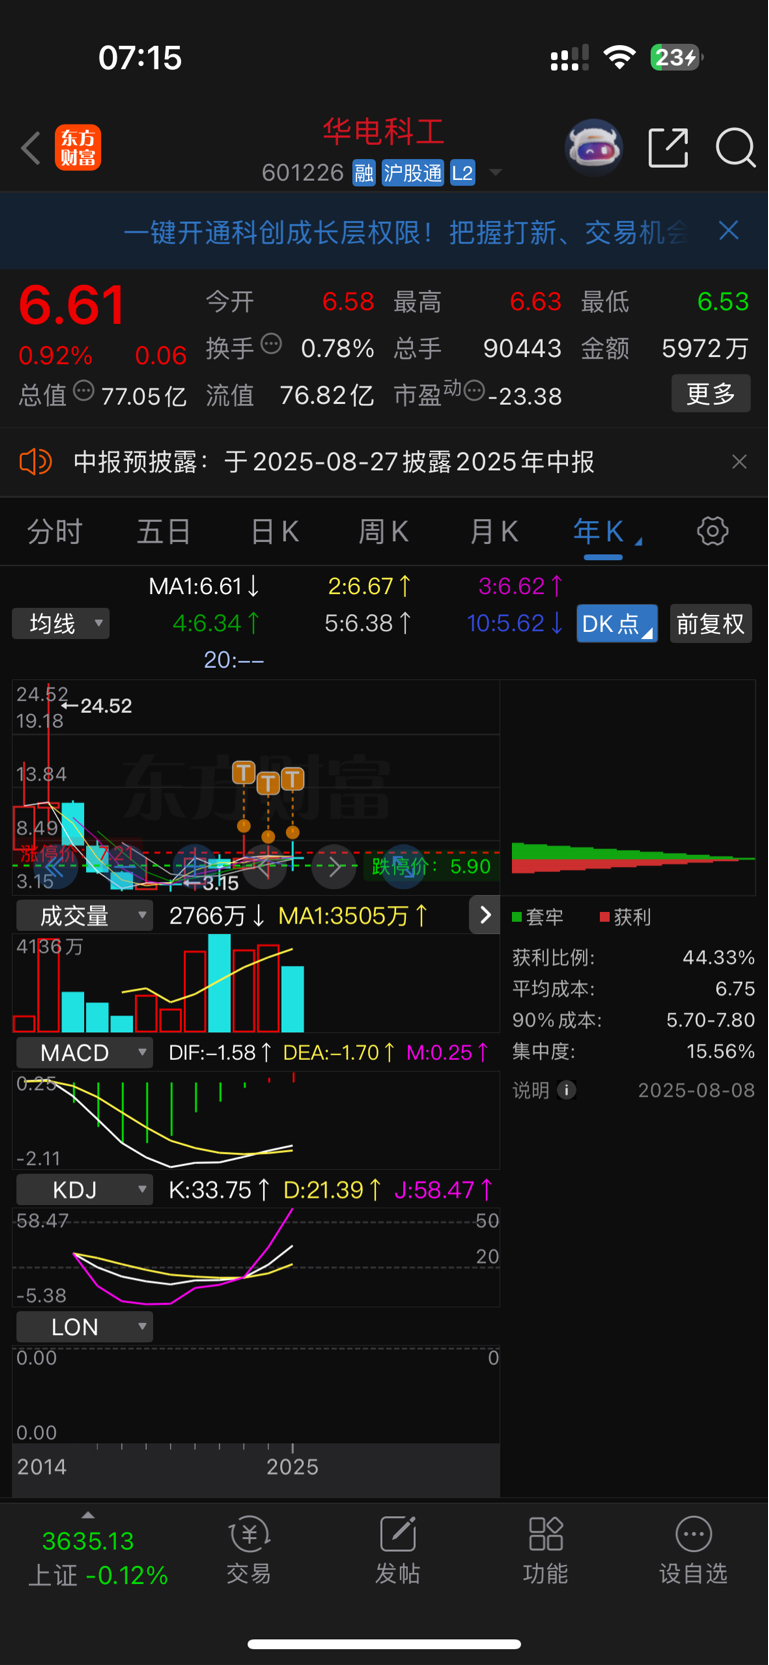This screenshot has height=1665, width=769.
Task: Tap the tallest cyan volume bar
Action: click(219, 983)
